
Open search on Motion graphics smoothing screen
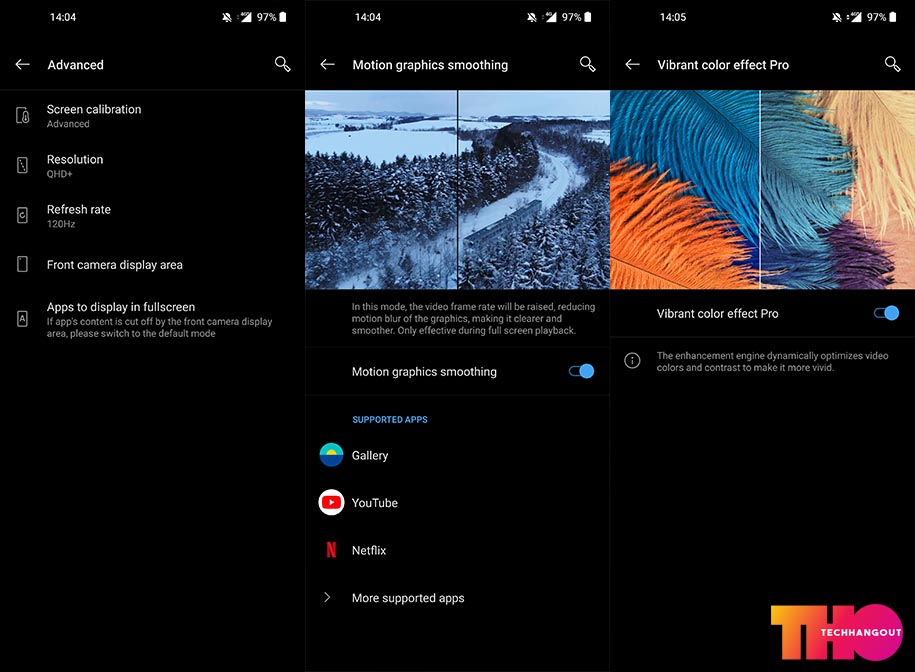coord(588,64)
